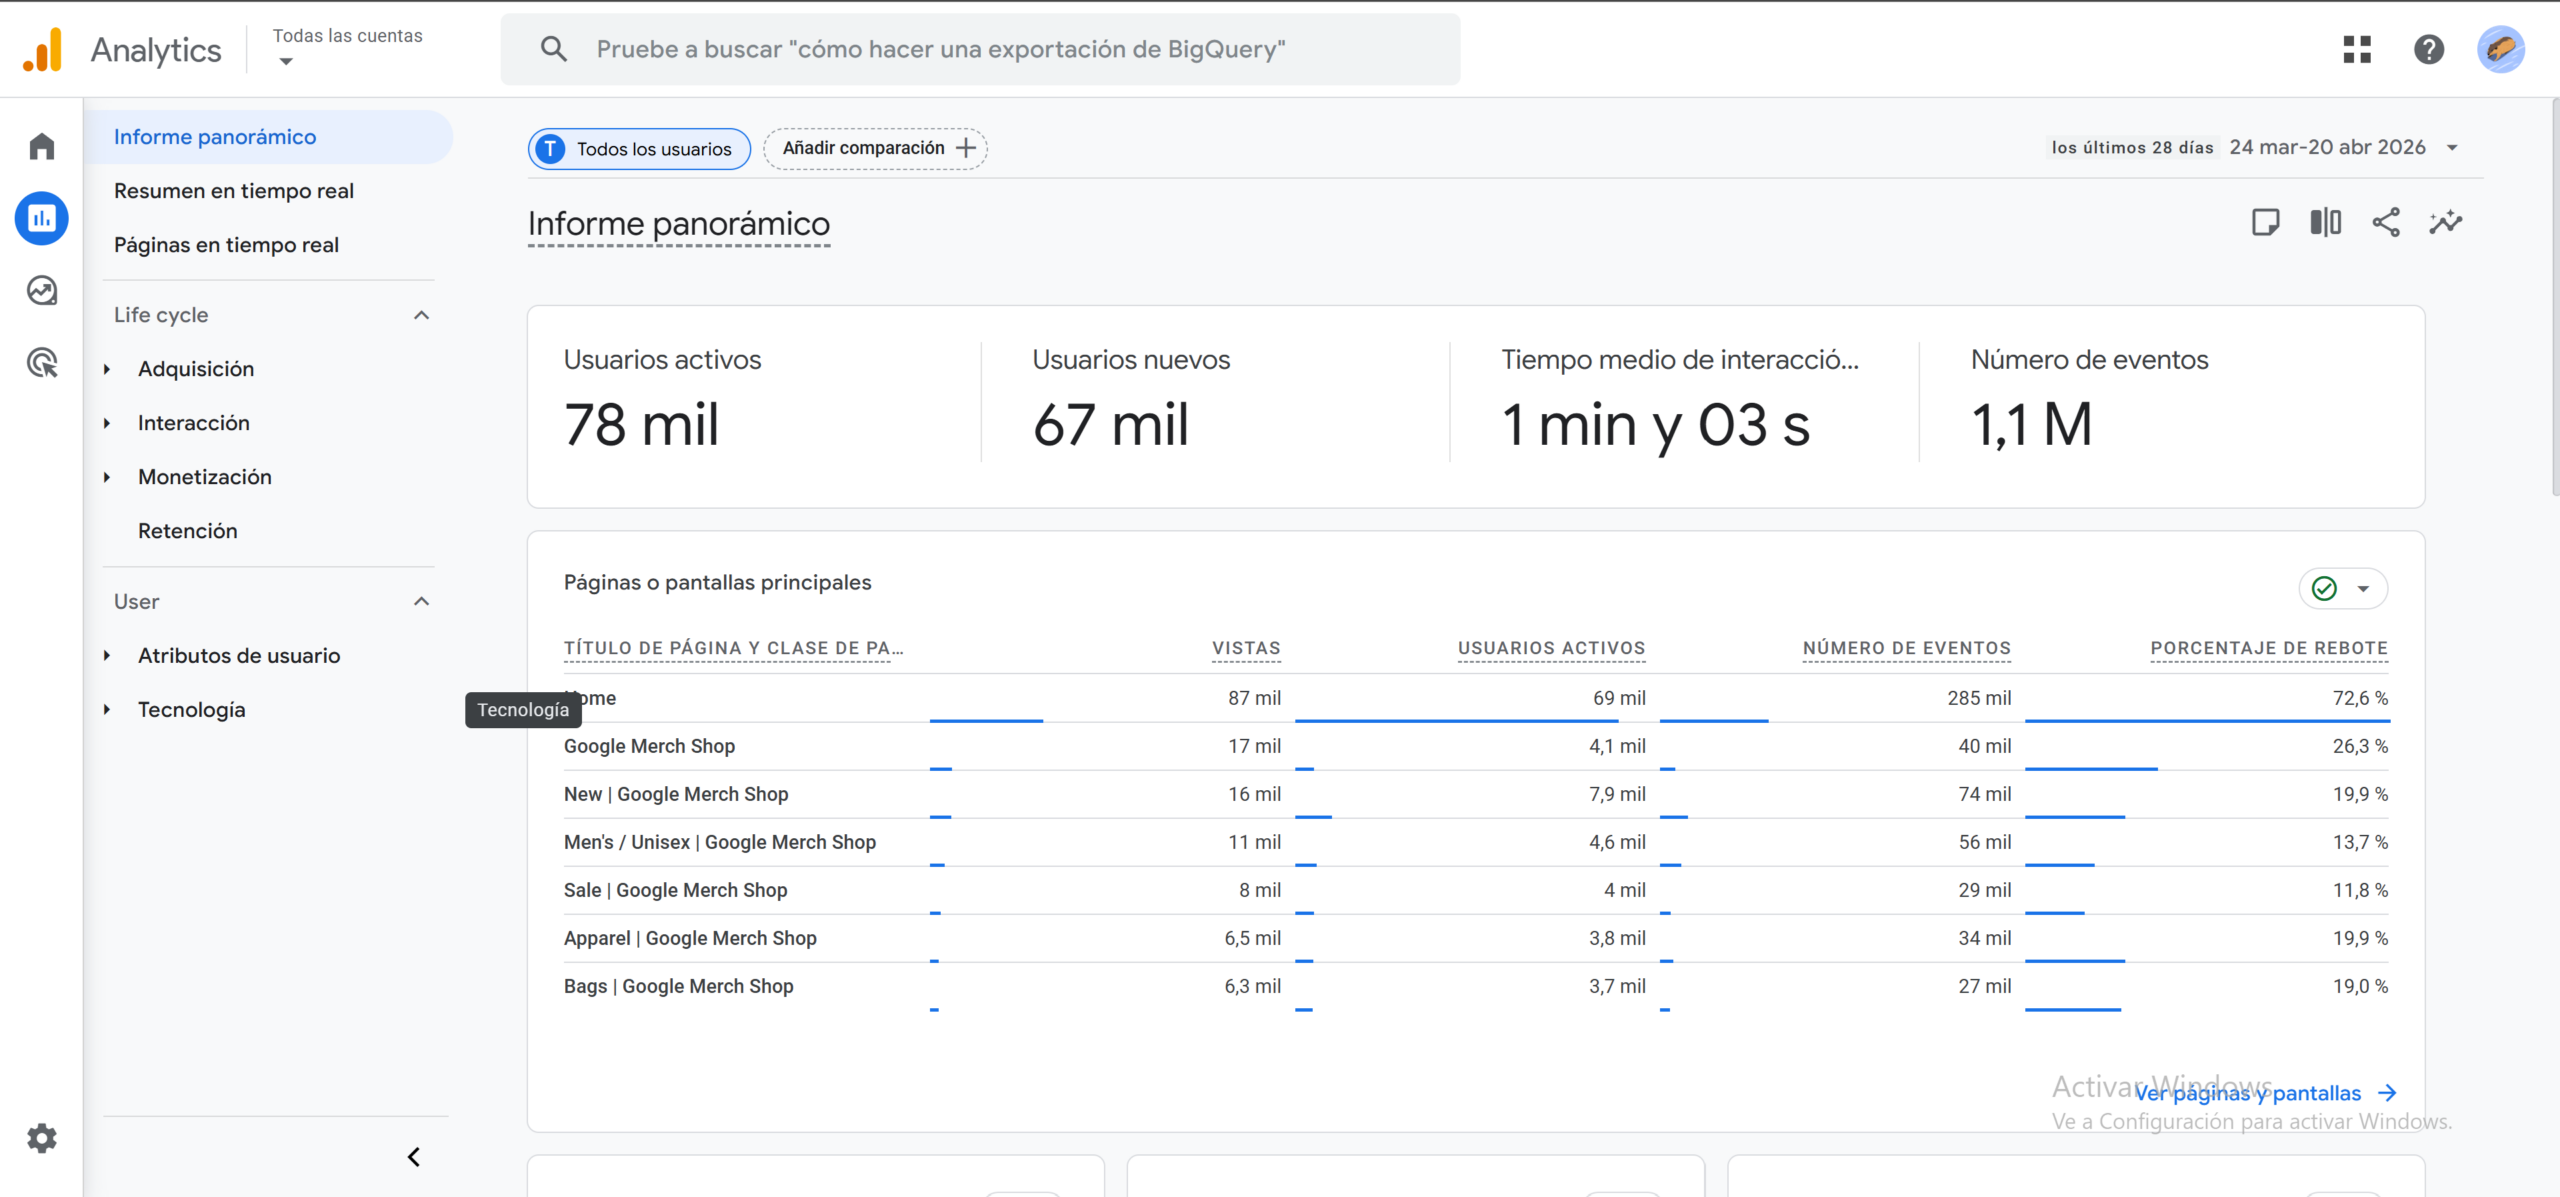Focus the Analytics search field
2560x1197 pixels.
coord(980,49)
